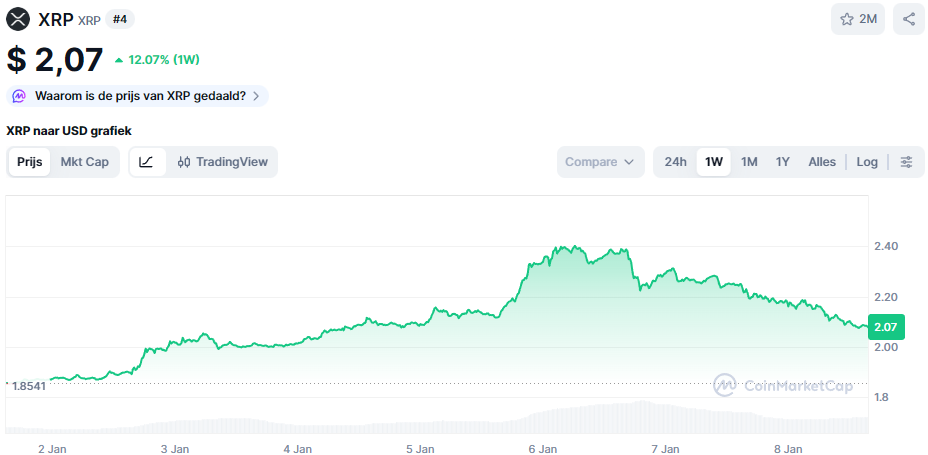Expand the Compare dropdown
Screen dimensions: 928x455
point(600,162)
